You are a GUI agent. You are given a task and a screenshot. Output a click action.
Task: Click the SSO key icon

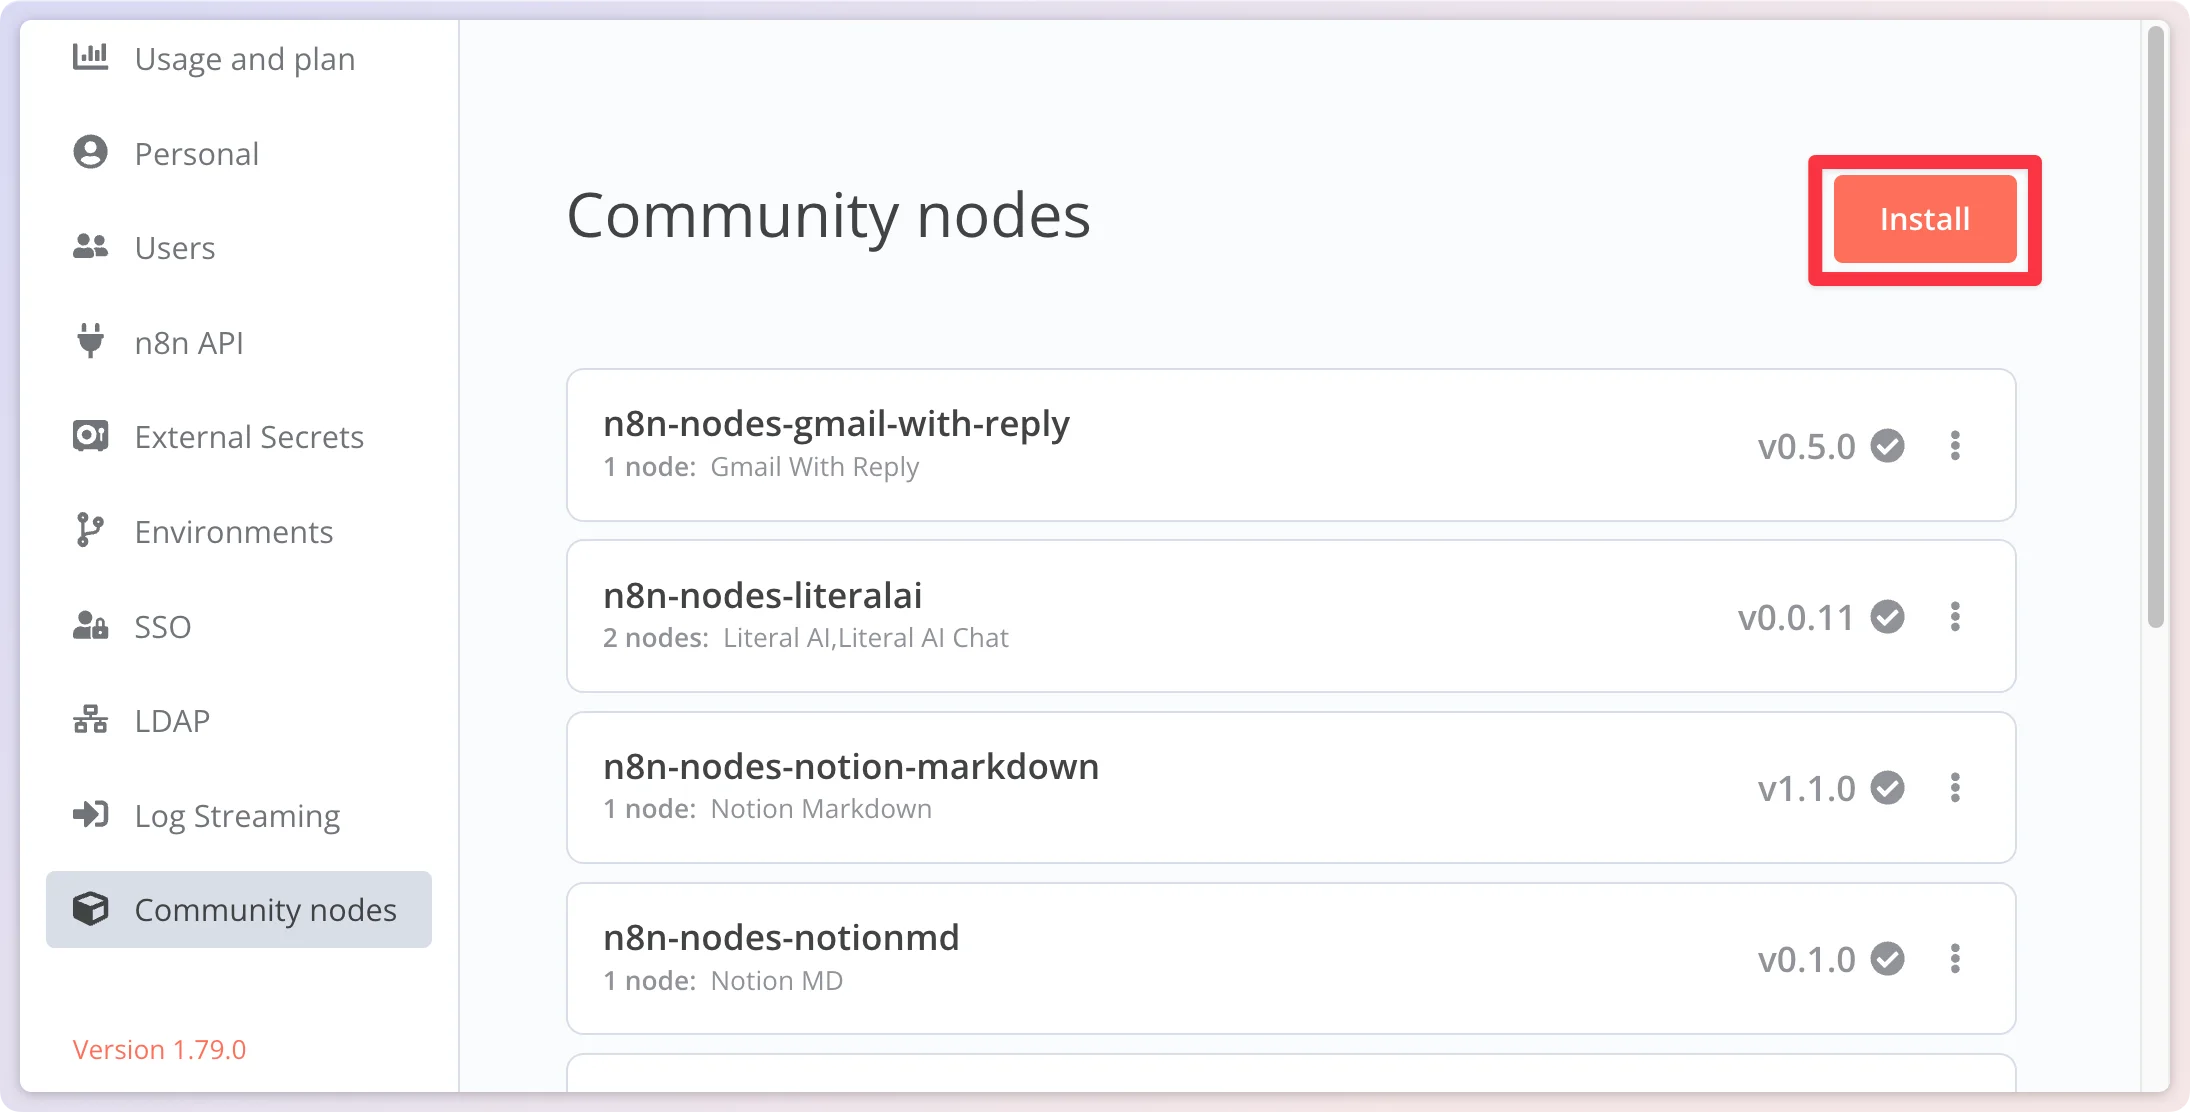(91, 625)
